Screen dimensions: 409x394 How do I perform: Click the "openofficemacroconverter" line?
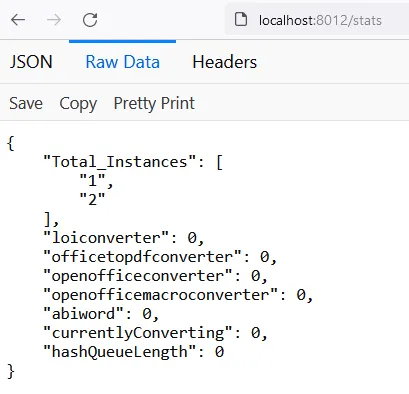tap(178, 295)
